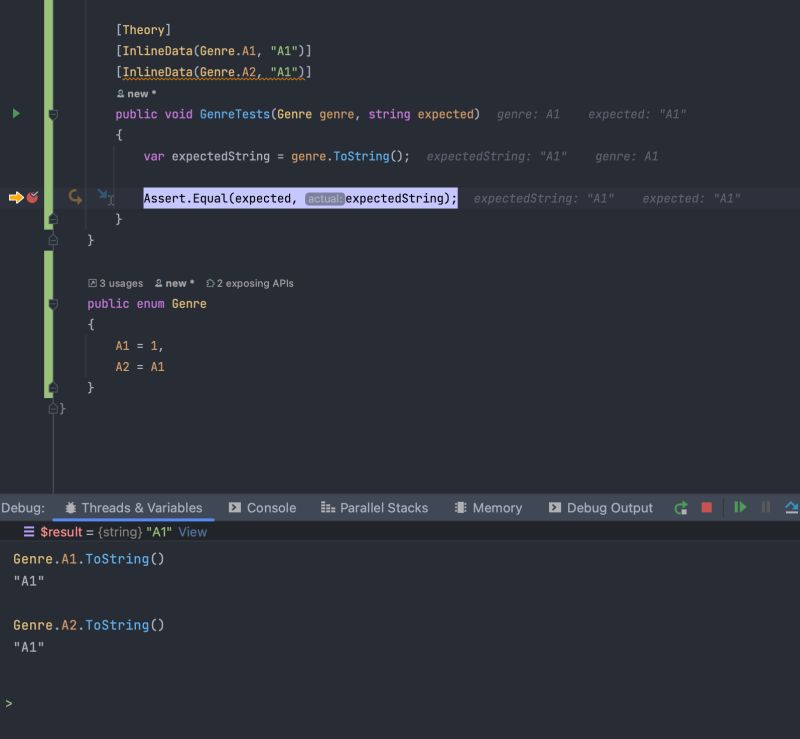Pause the running program

coord(765,508)
